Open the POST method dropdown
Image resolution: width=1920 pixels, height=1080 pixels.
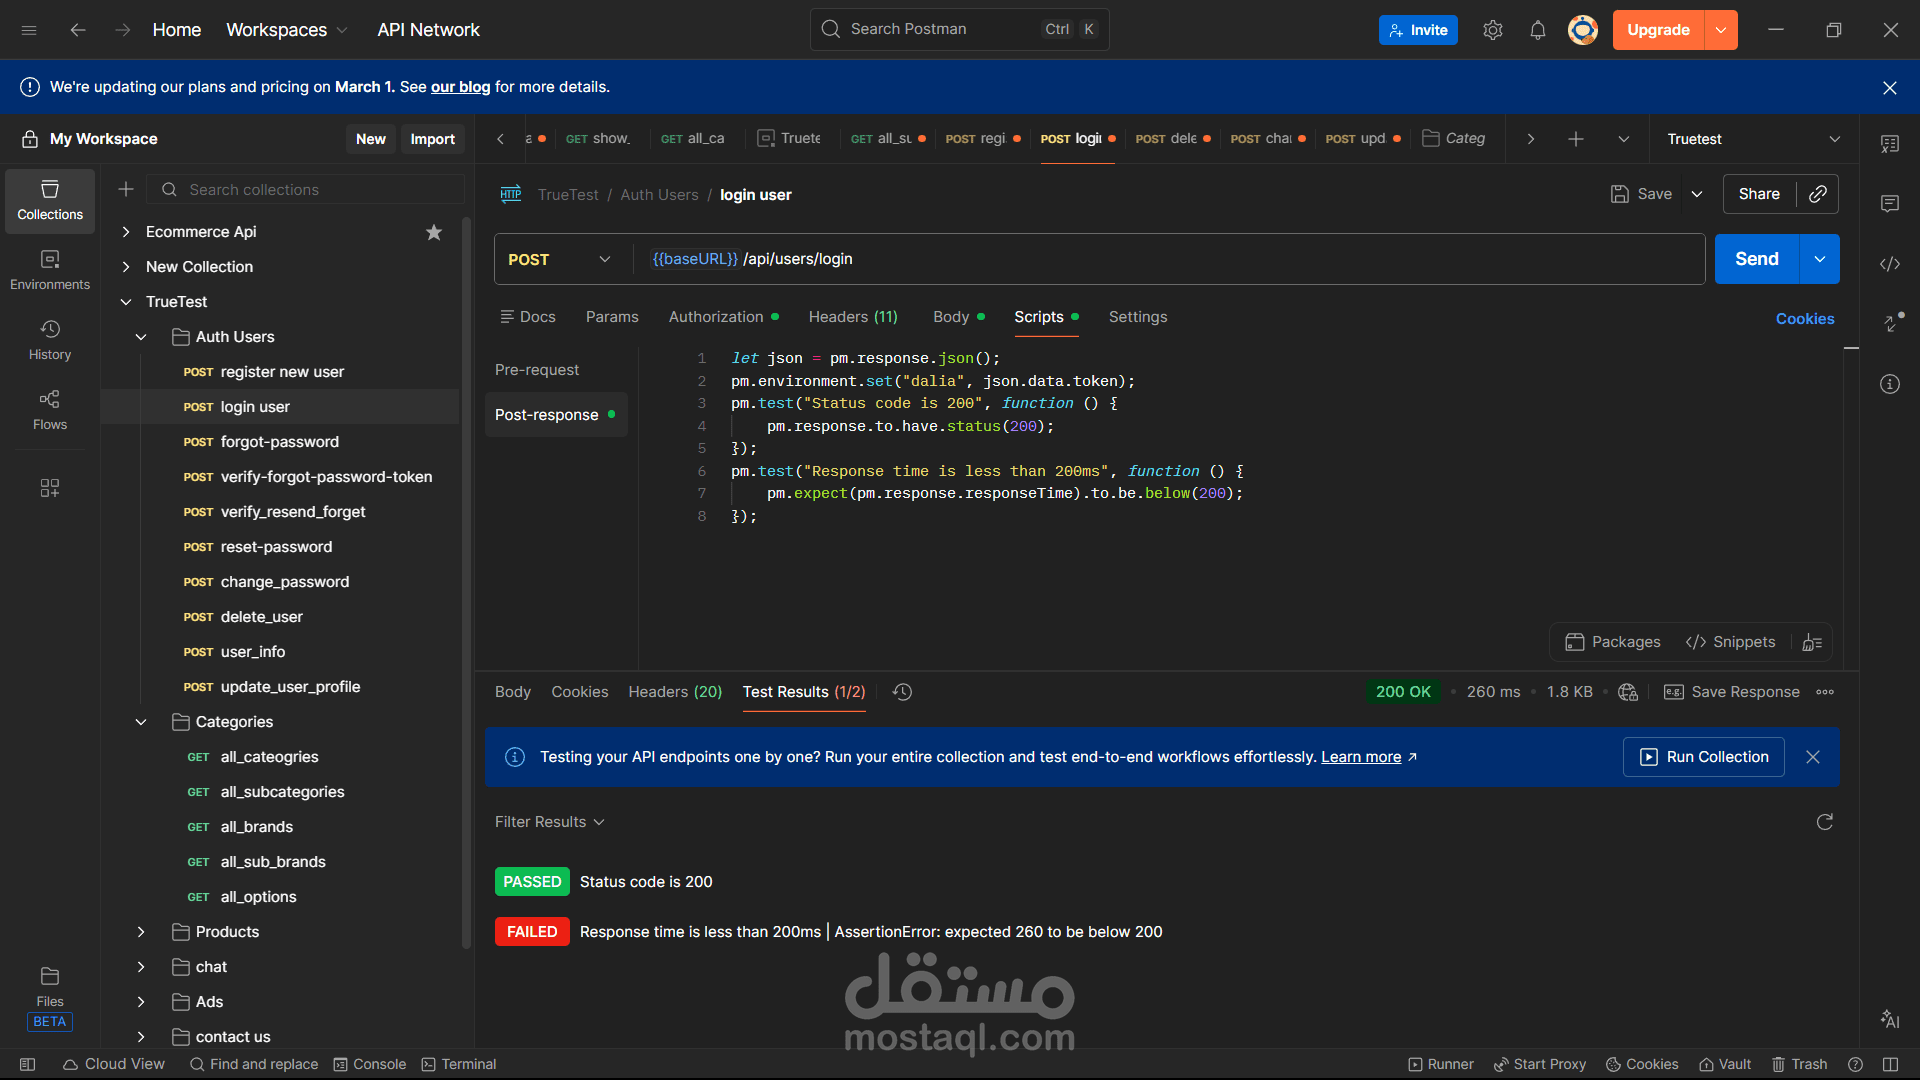[558, 259]
